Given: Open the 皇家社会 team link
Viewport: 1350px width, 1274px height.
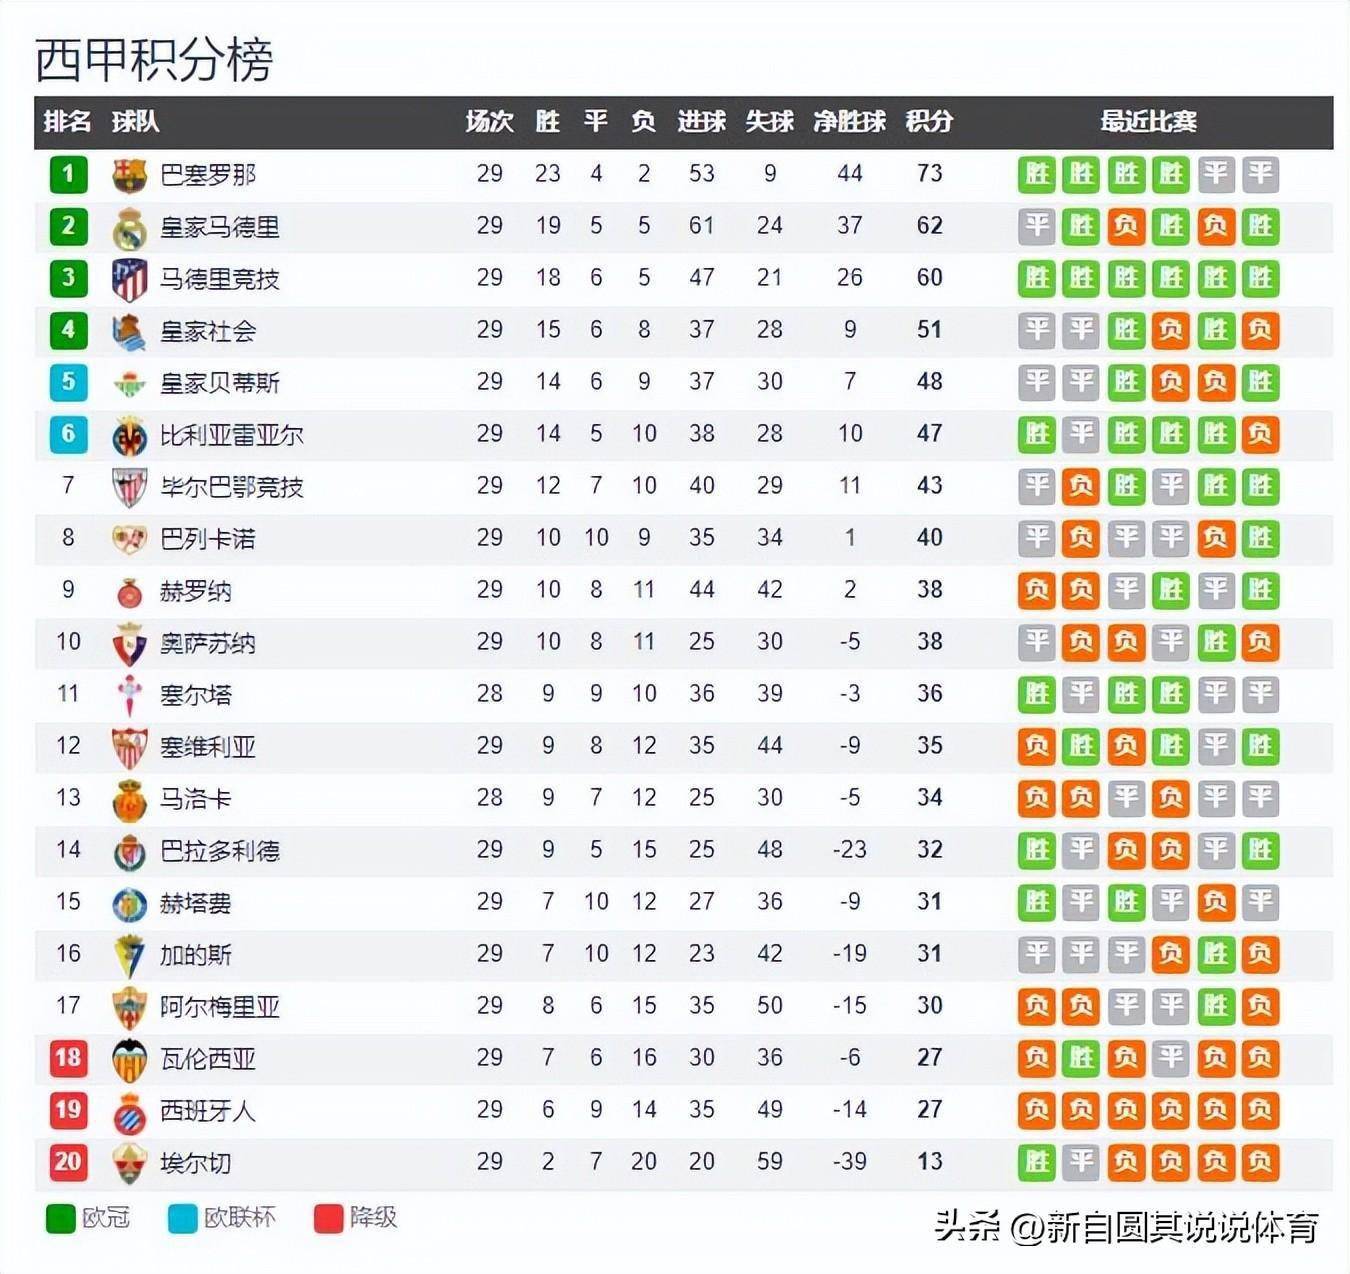Looking at the screenshot, I should (x=208, y=331).
